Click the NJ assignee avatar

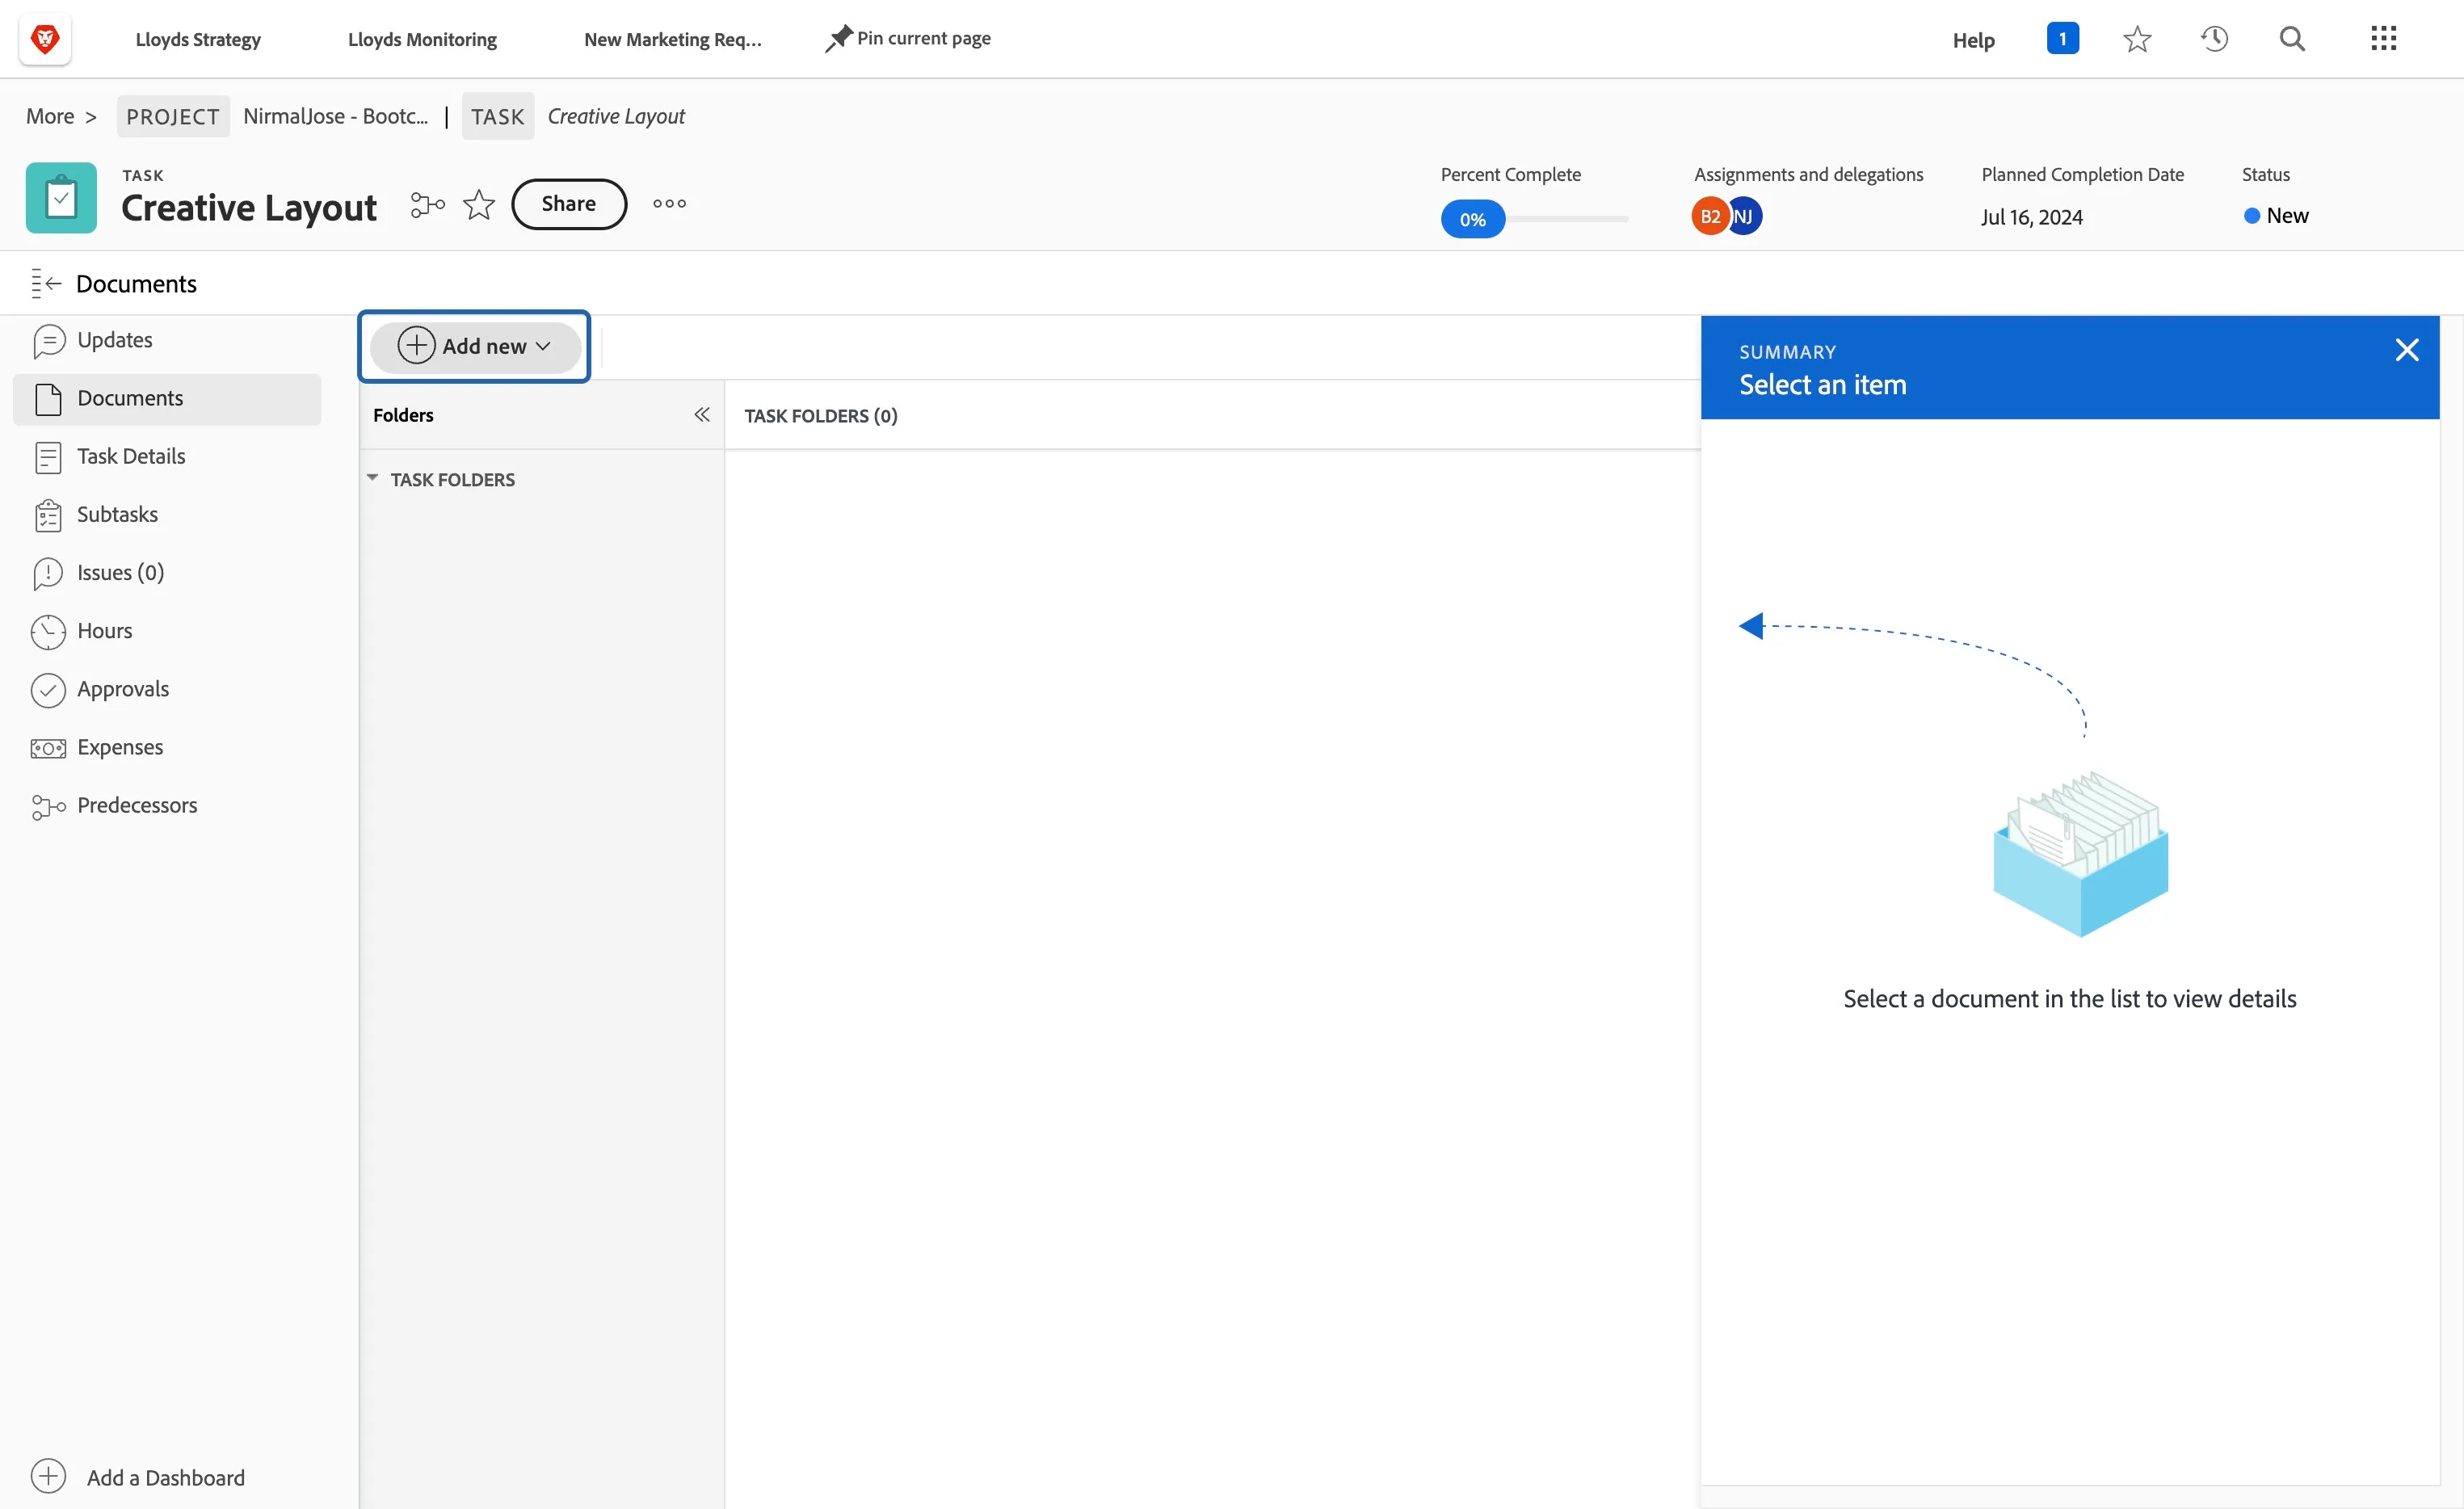pos(1746,216)
